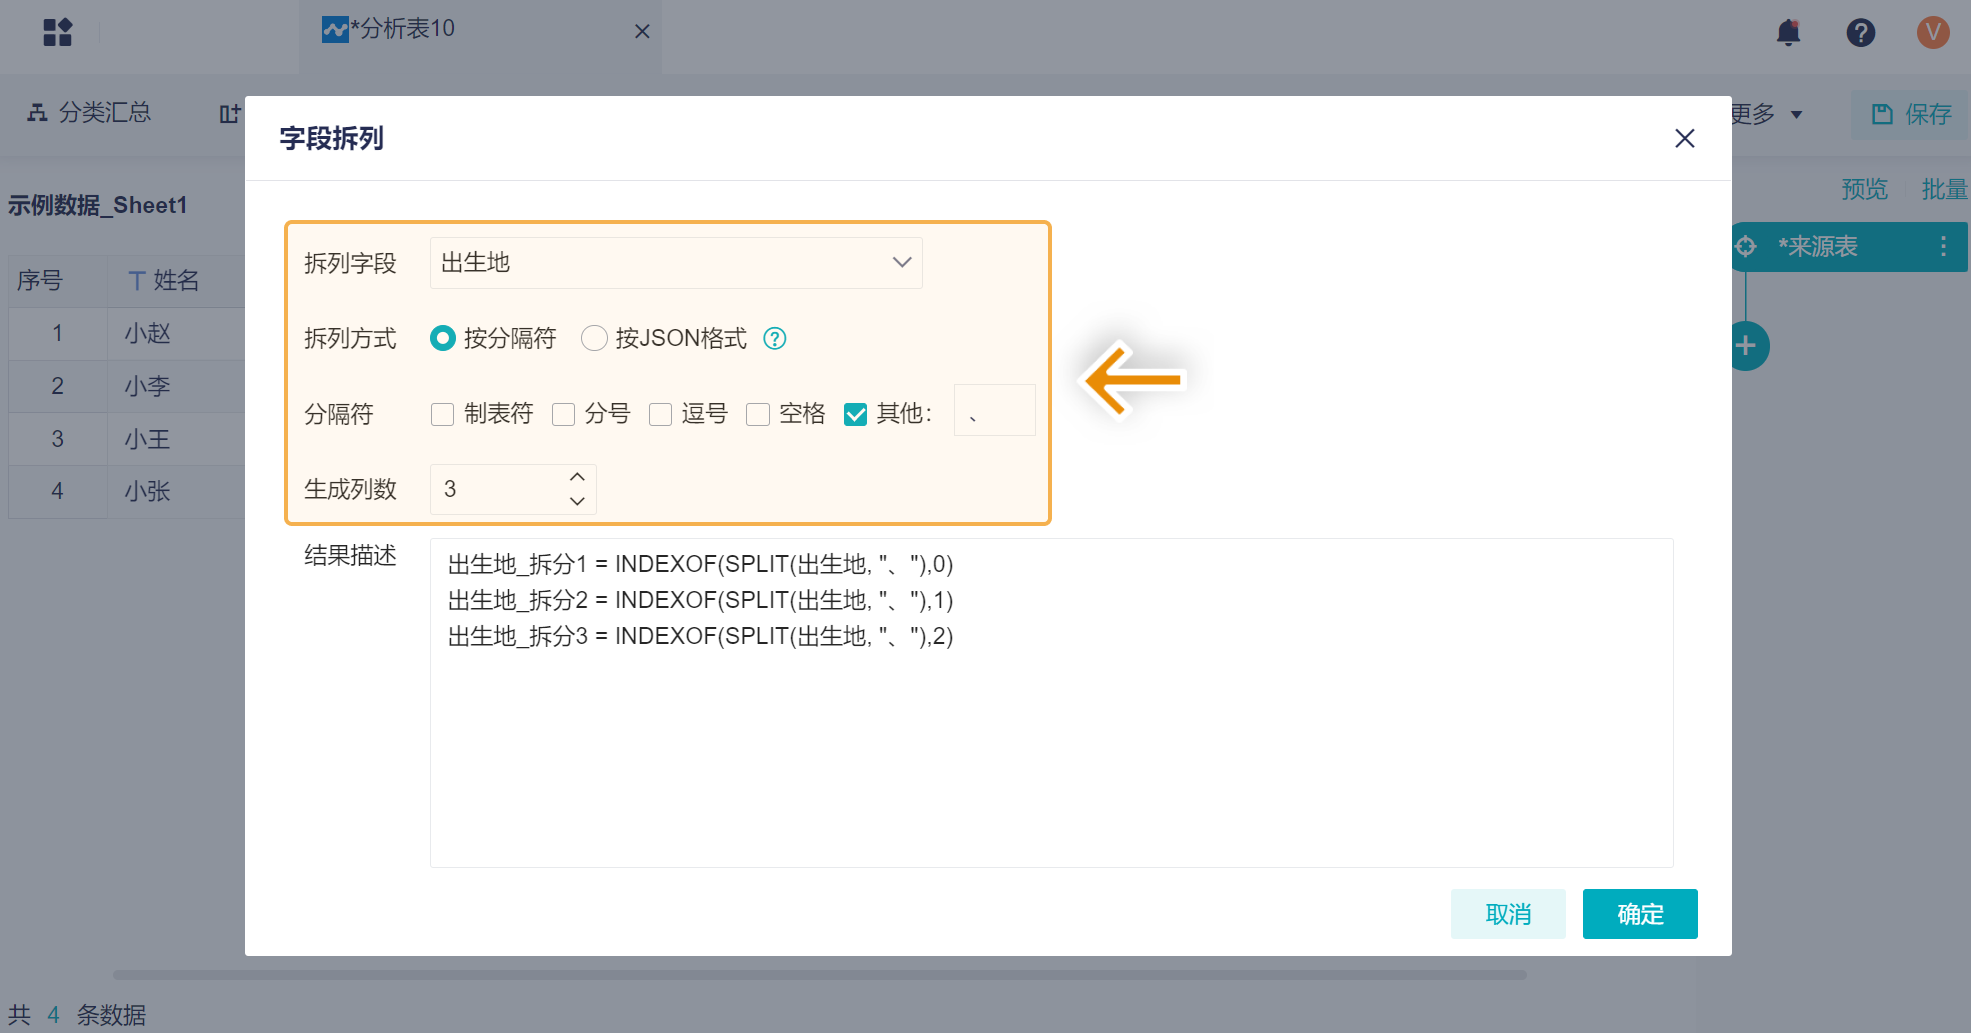Click the 确定 button
The height and width of the screenshot is (1033, 1971).
click(x=1640, y=914)
